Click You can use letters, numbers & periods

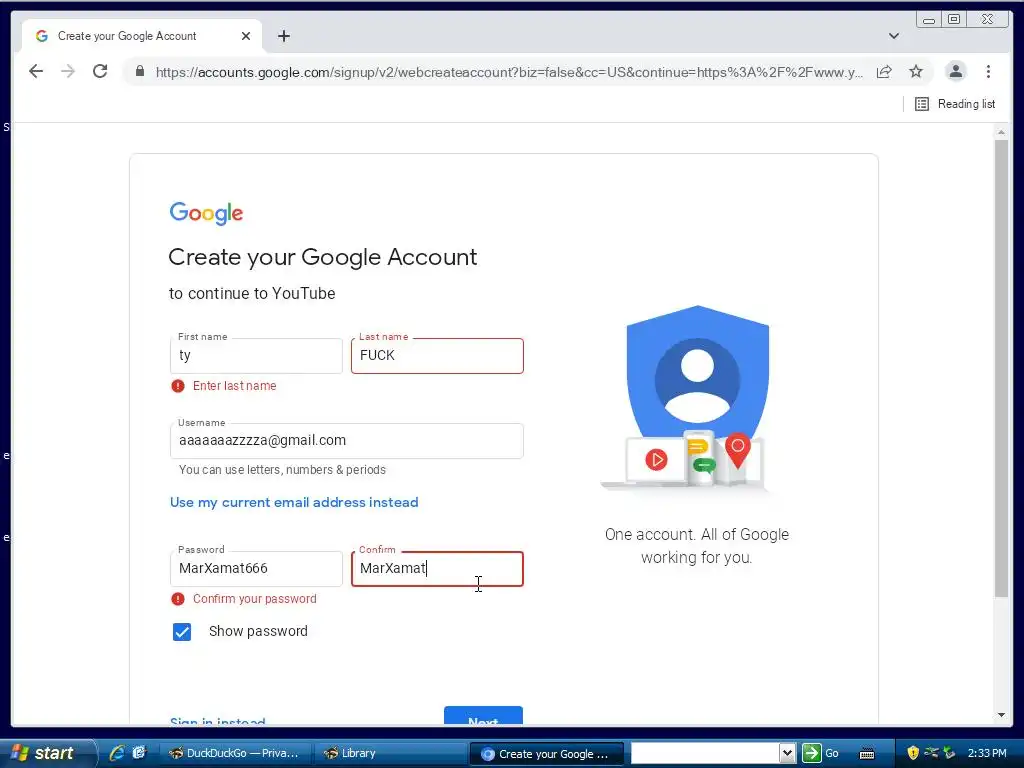pos(282,470)
